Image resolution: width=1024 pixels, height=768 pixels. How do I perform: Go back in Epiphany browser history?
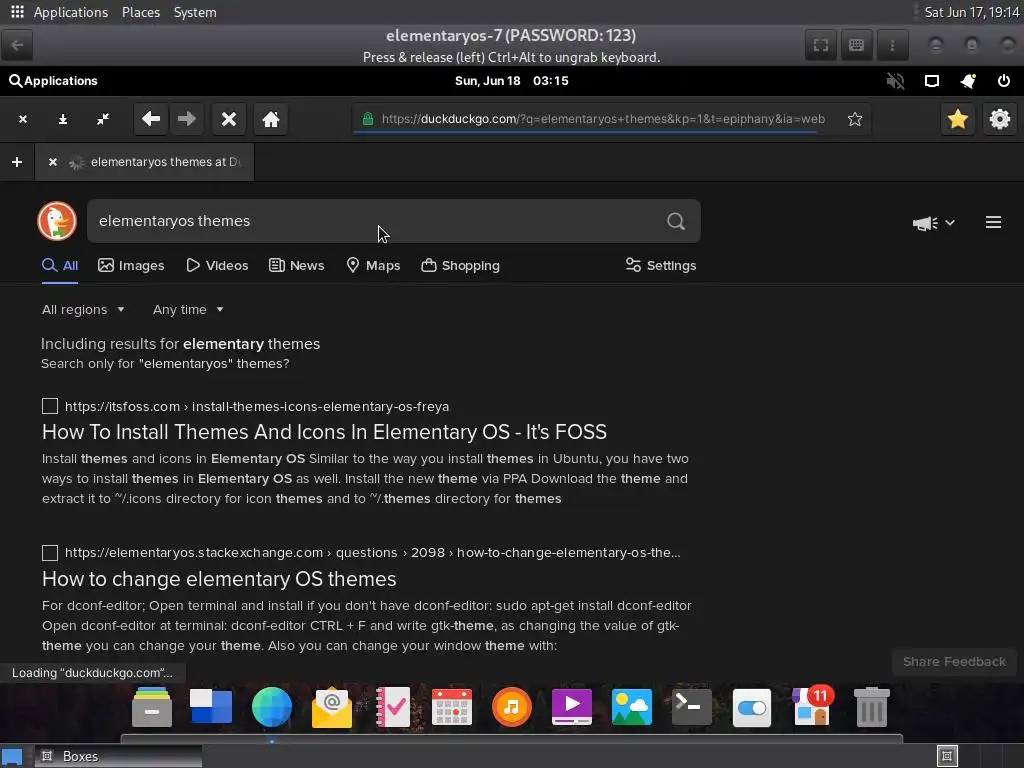point(151,119)
